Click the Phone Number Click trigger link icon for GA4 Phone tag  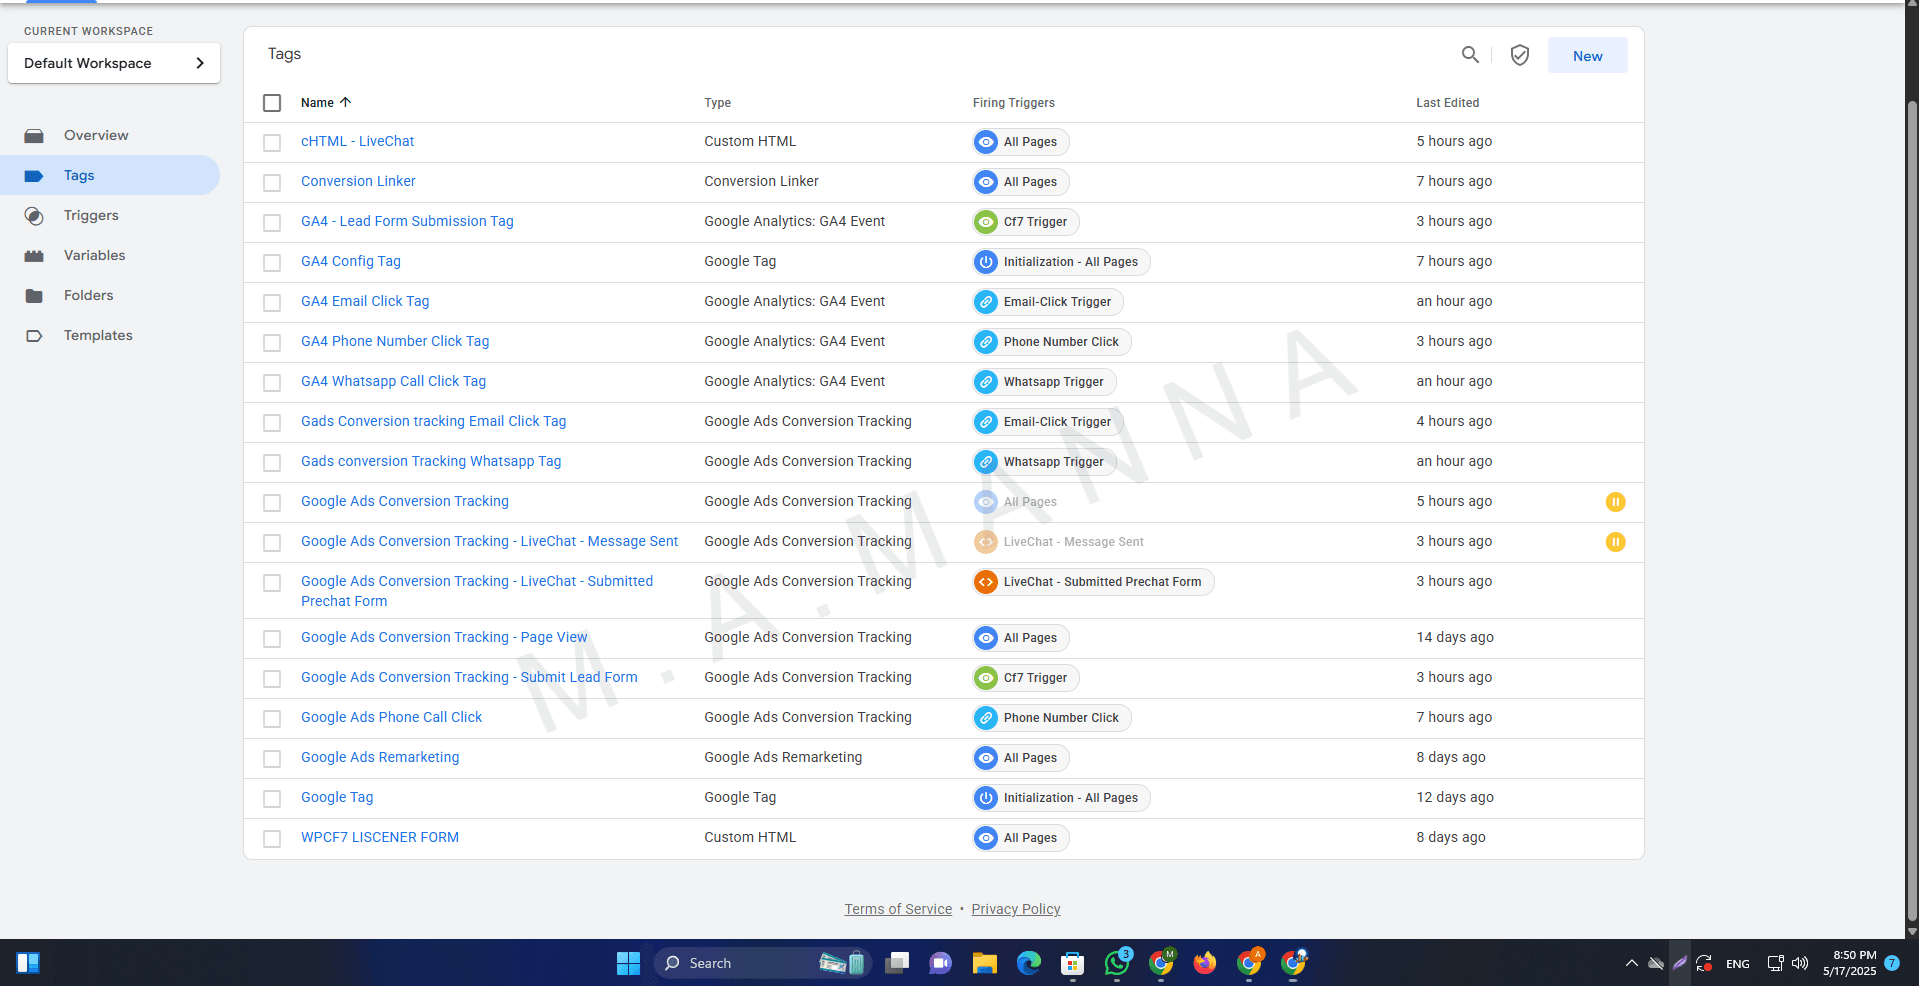pyautogui.click(x=986, y=342)
